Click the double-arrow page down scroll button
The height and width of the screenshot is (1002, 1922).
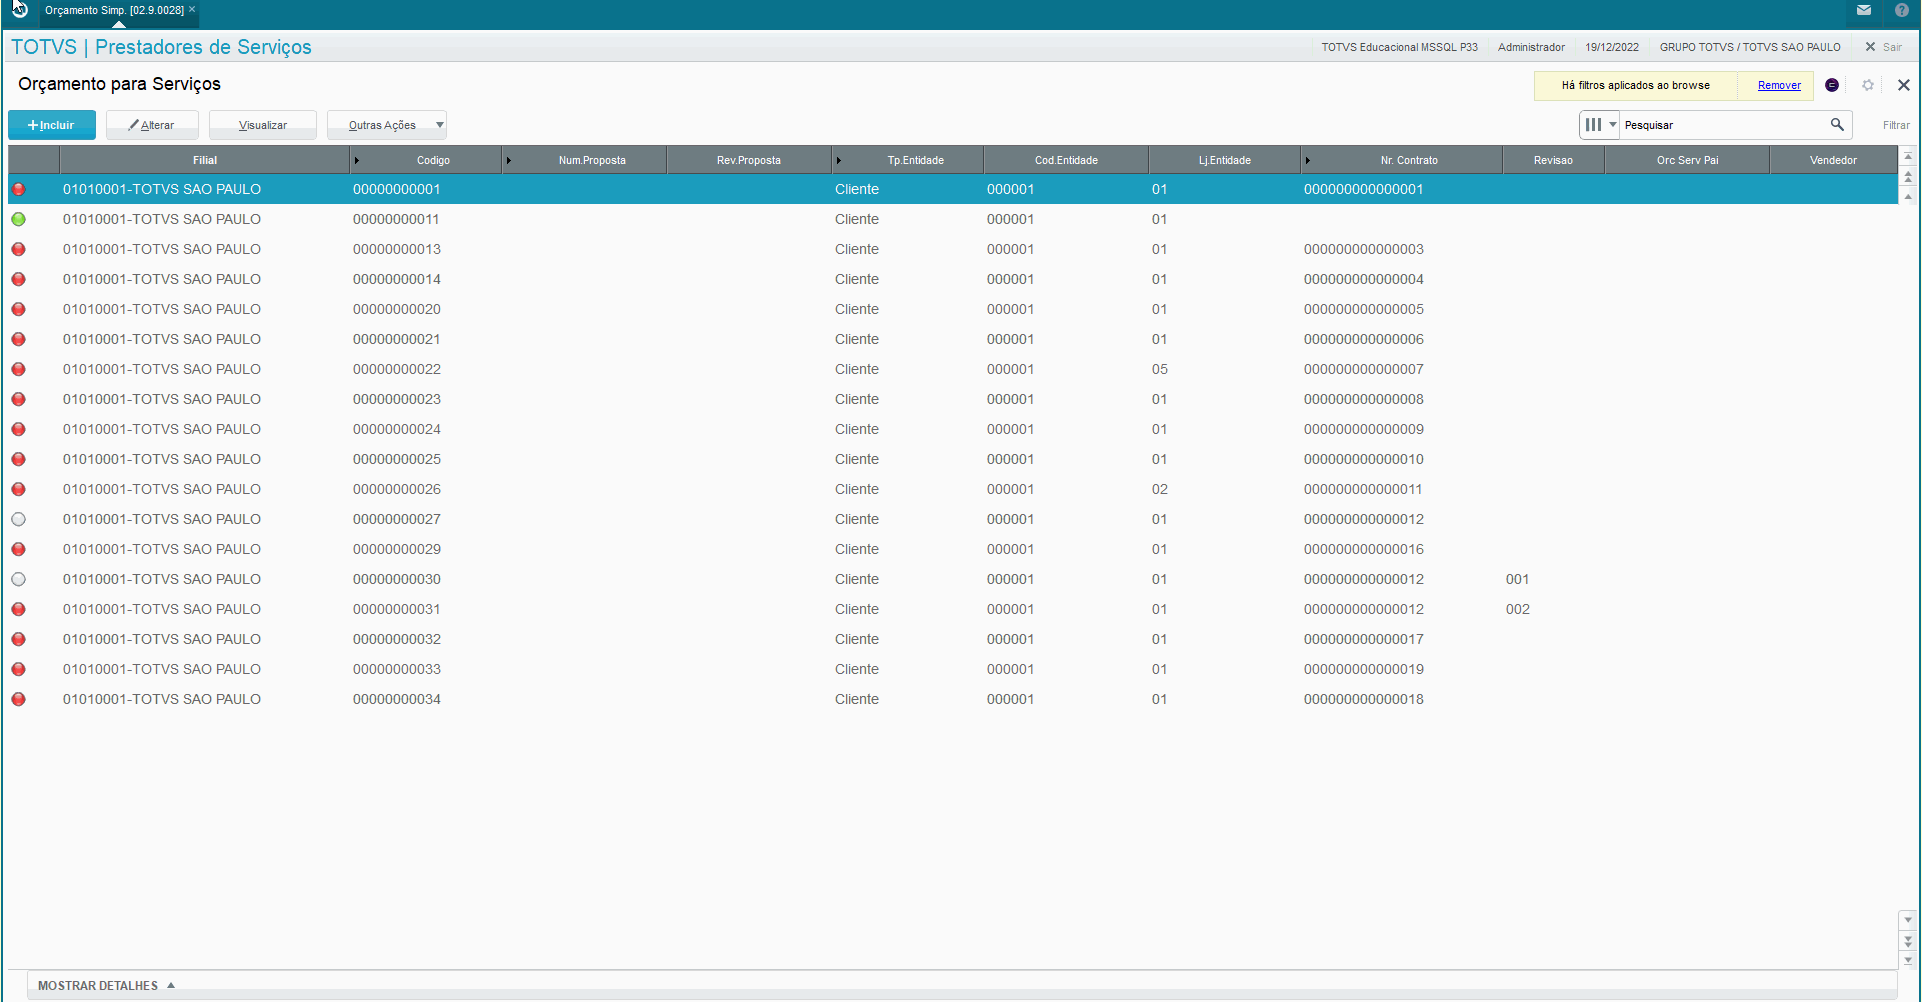pos(1908,941)
